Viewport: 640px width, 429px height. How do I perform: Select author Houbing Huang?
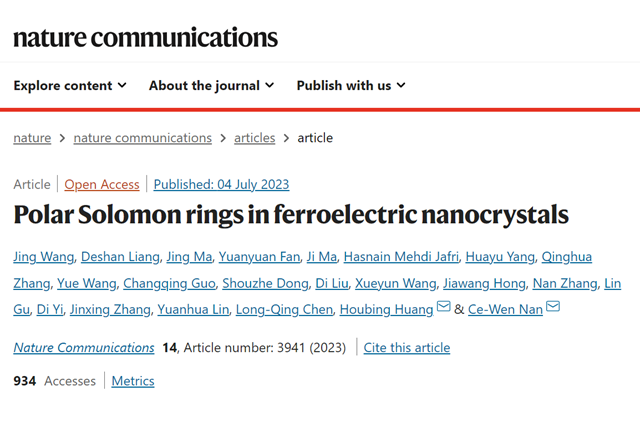[x=387, y=309]
